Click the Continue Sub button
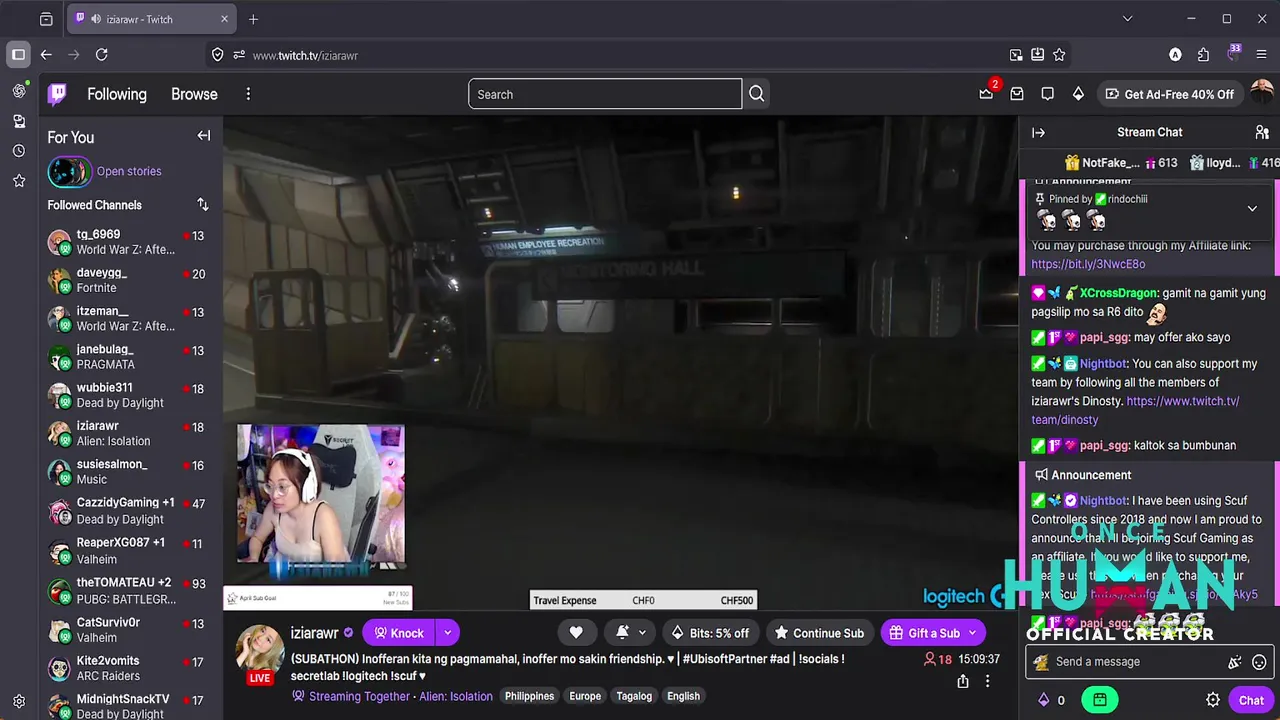 coord(819,633)
